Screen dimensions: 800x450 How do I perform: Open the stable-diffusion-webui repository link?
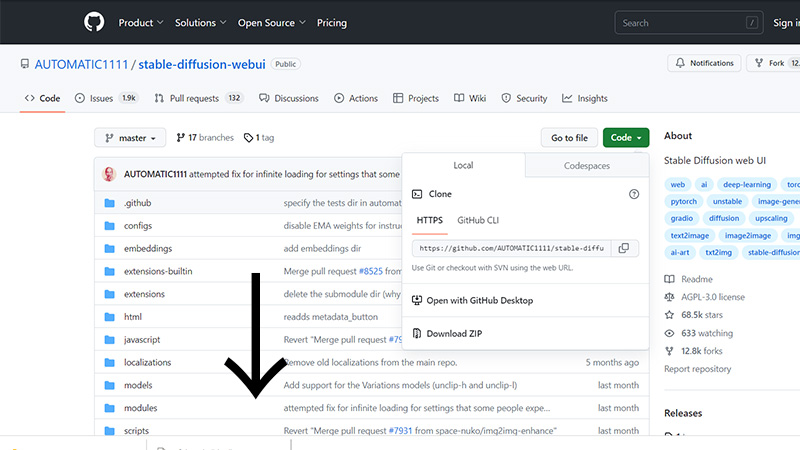pos(202,64)
